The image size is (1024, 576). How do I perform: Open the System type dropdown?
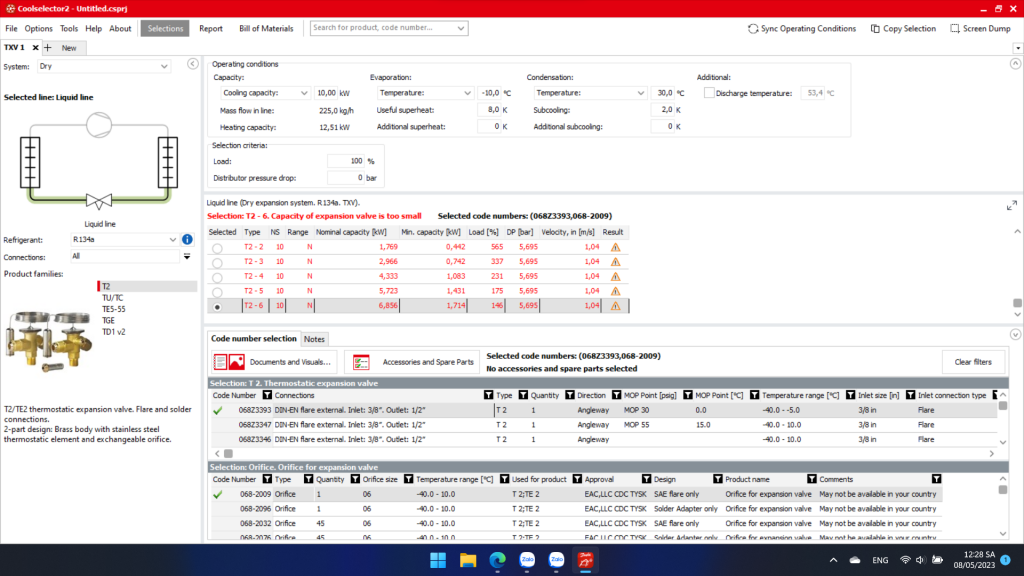pyautogui.click(x=104, y=66)
